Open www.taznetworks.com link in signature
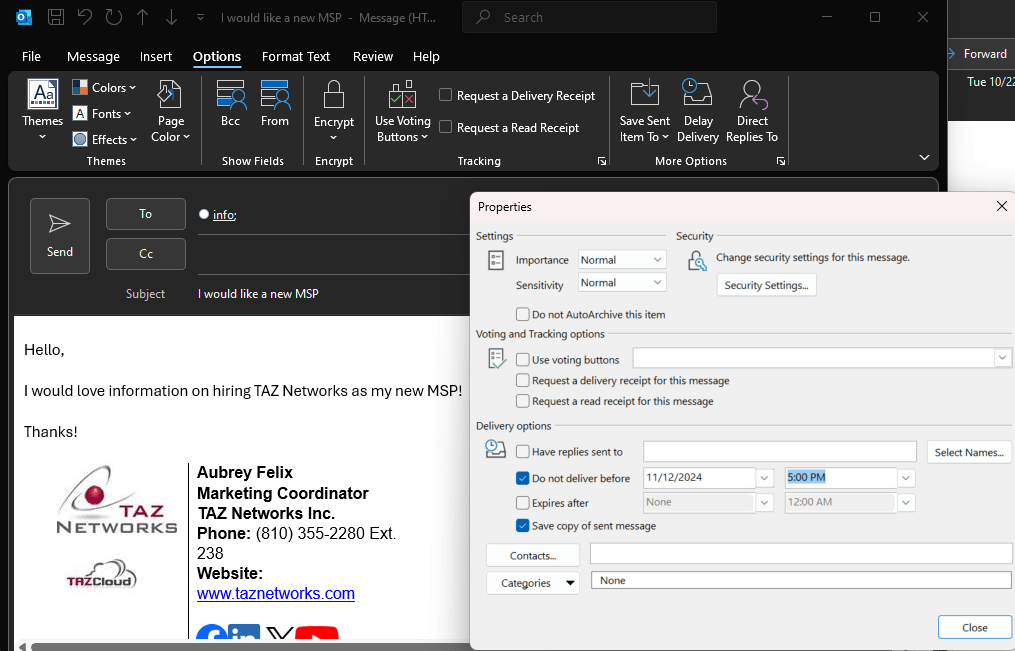 click(276, 593)
